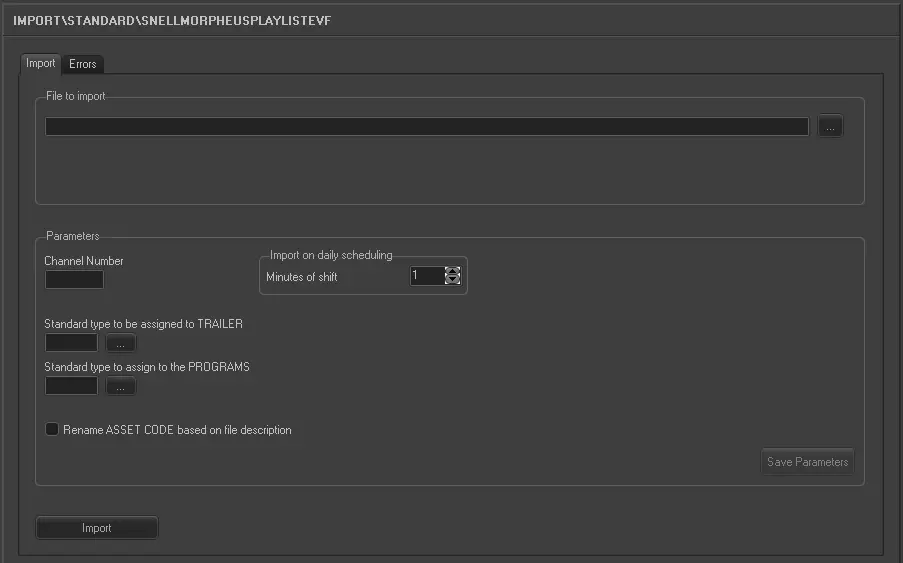Select the Import tab

point(41,63)
